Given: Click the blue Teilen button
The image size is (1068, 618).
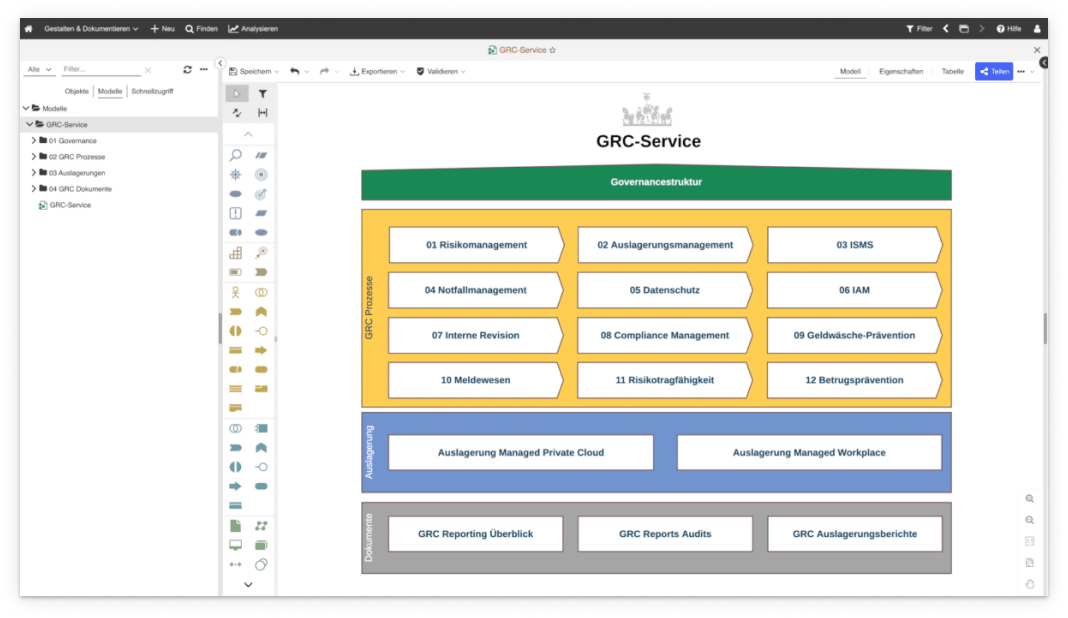Looking at the screenshot, I should click(994, 72).
